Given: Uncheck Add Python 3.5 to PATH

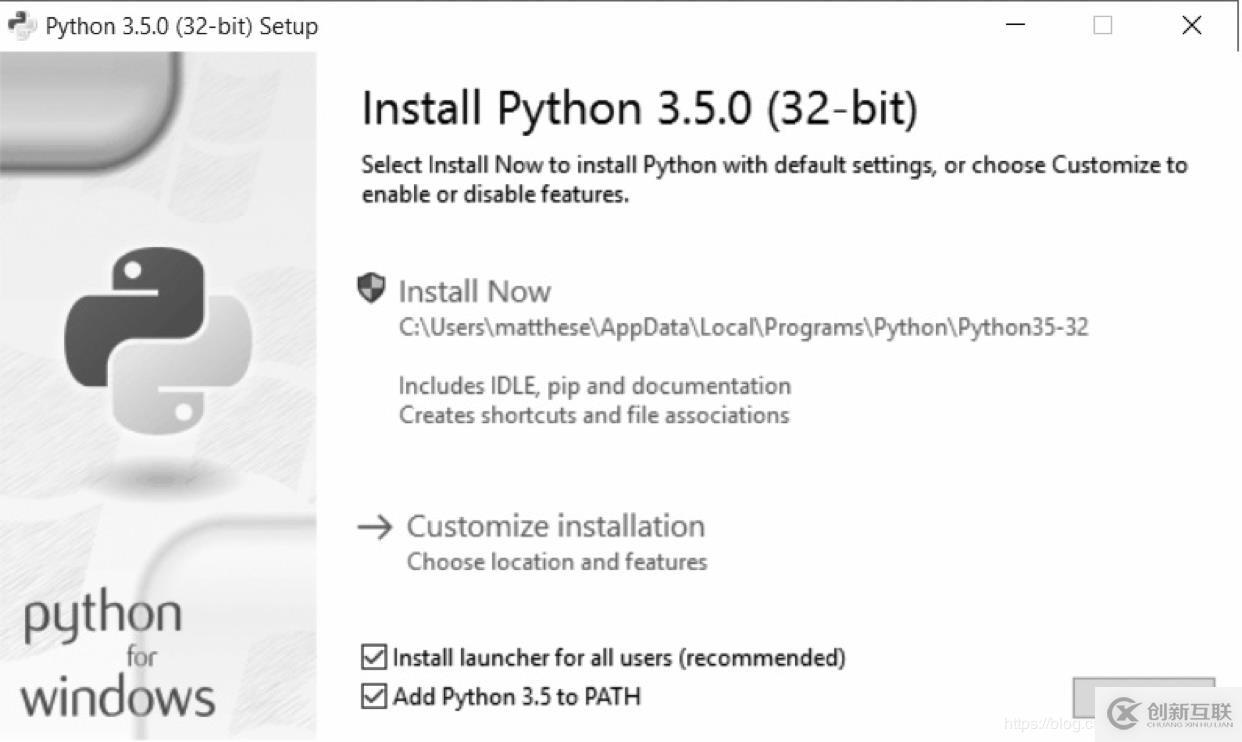Looking at the screenshot, I should click(374, 696).
